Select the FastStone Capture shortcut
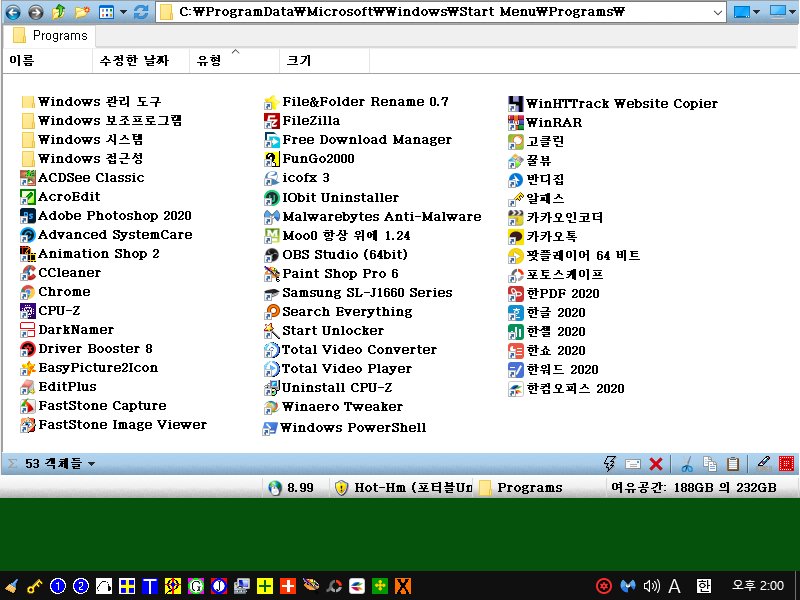The image size is (800, 600). (94, 406)
